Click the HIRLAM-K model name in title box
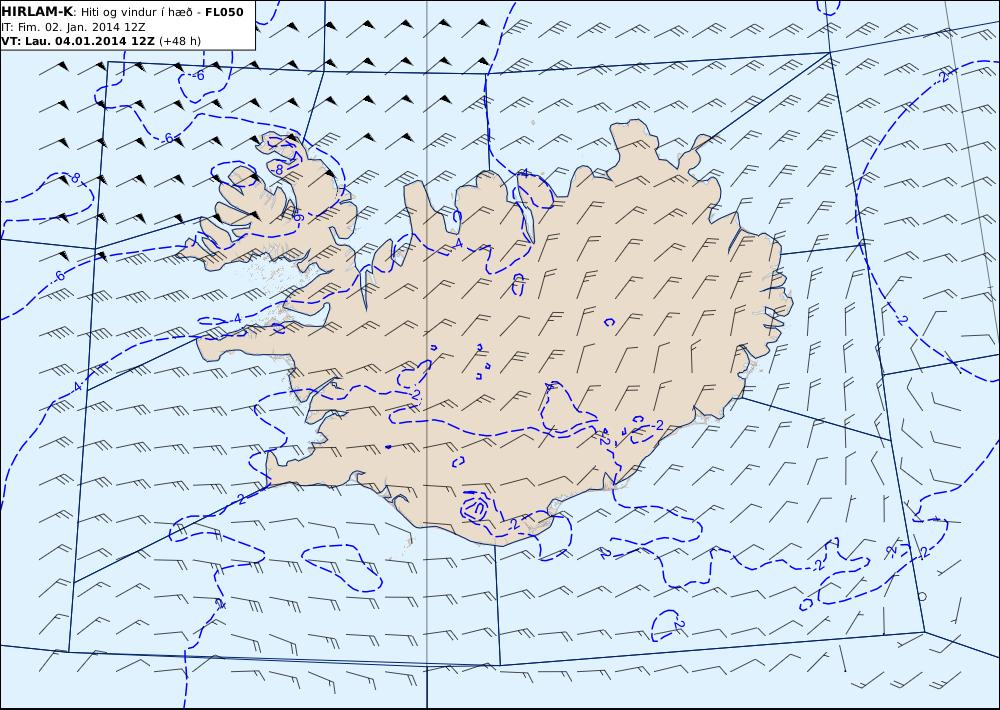 point(37,12)
